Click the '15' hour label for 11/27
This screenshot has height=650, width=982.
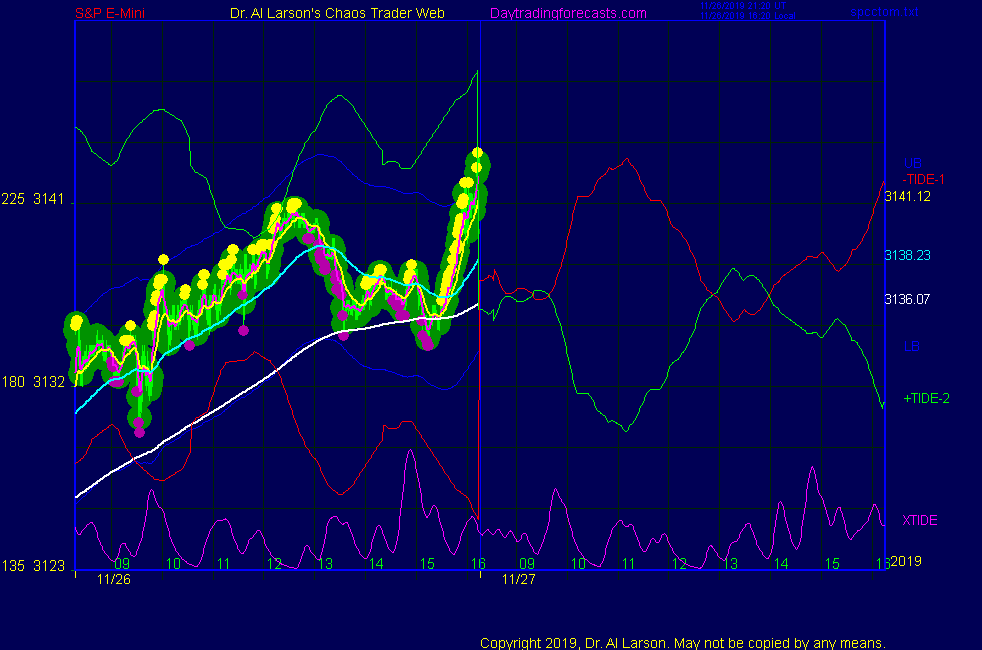[x=832, y=564]
